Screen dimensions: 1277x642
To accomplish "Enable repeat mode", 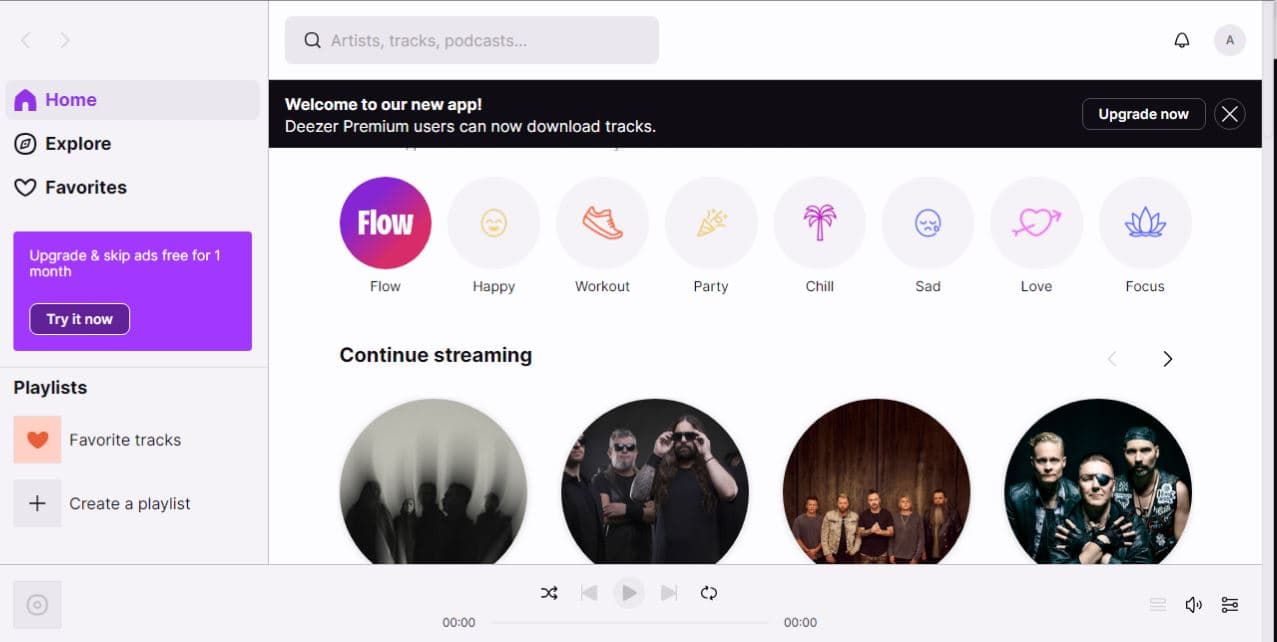I will (x=709, y=592).
